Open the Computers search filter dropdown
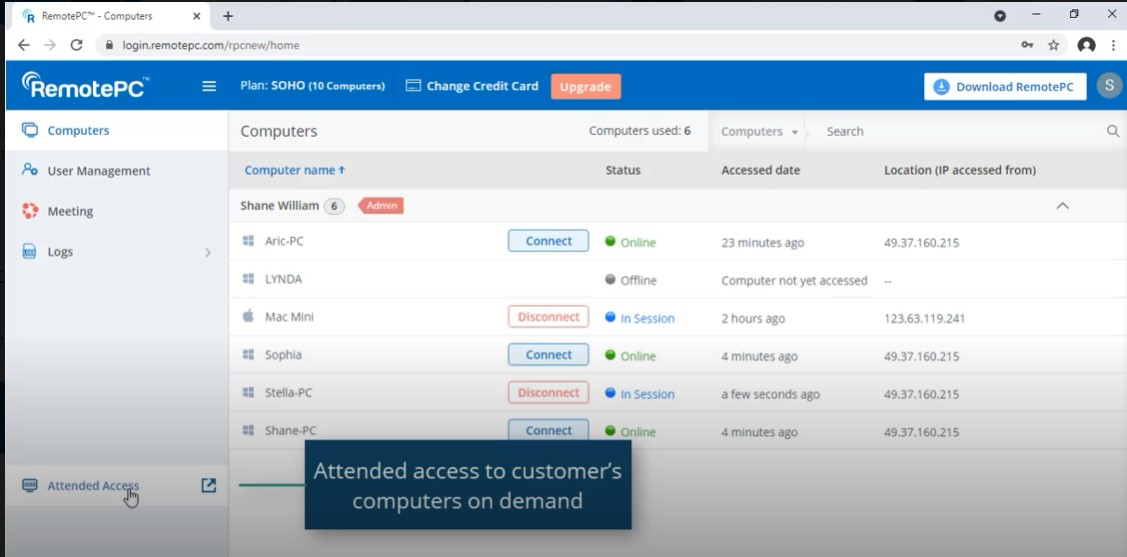The image size is (1127, 557). coord(759,132)
